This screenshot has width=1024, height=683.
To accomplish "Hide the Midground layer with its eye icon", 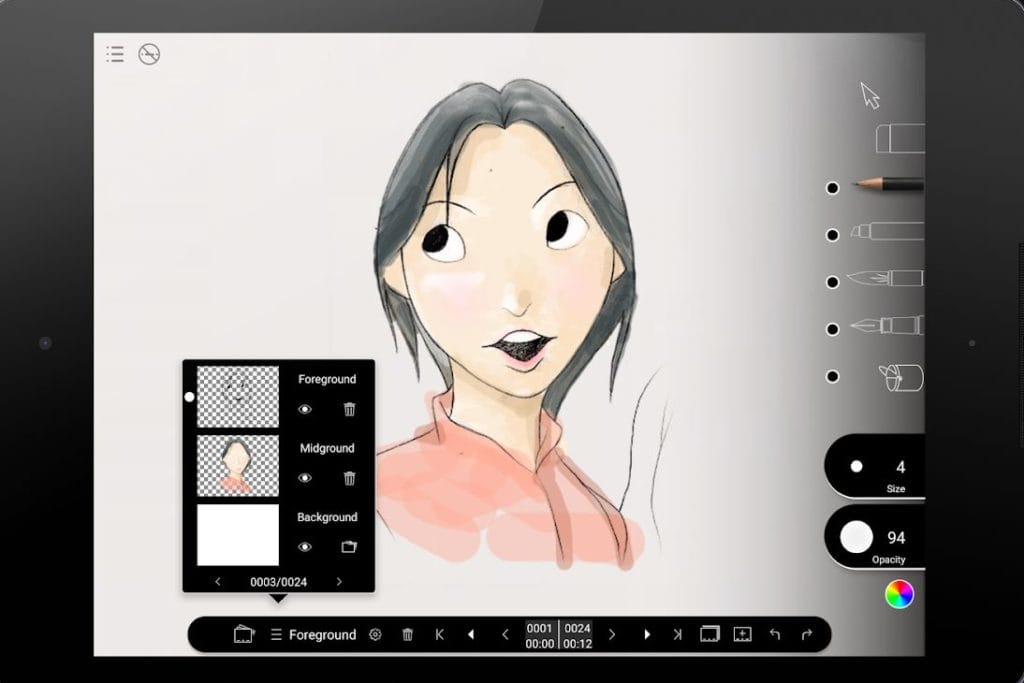I will point(305,478).
